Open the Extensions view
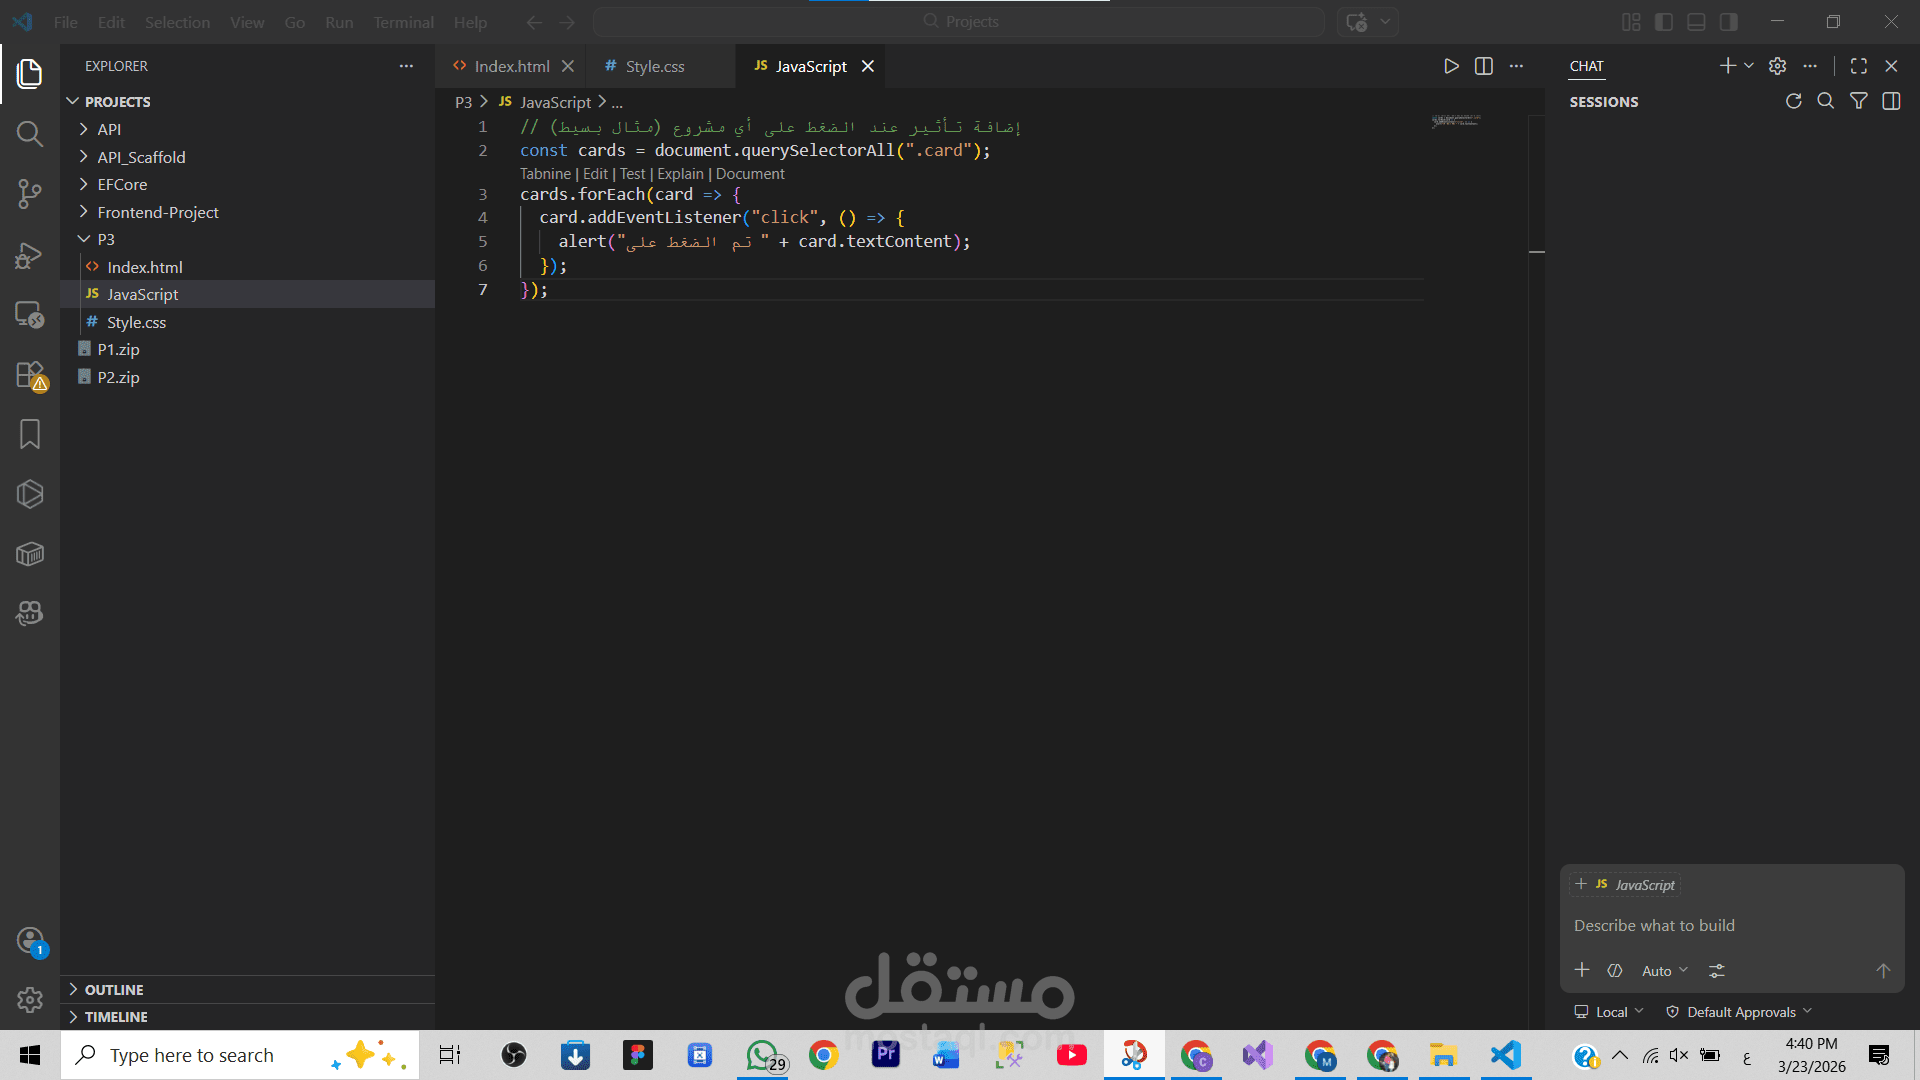The height and width of the screenshot is (1080, 1920). point(30,375)
